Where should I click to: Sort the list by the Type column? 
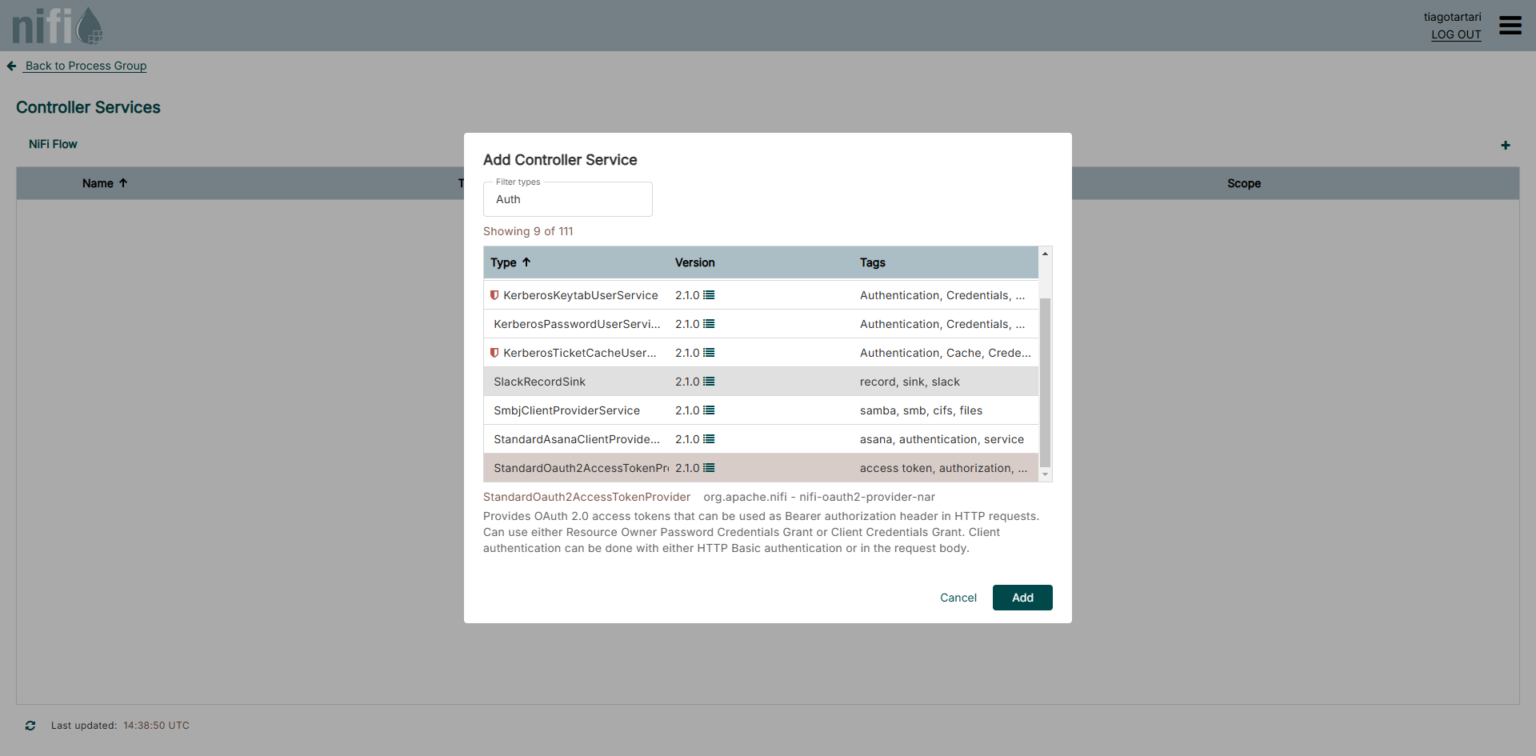point(505,262)
